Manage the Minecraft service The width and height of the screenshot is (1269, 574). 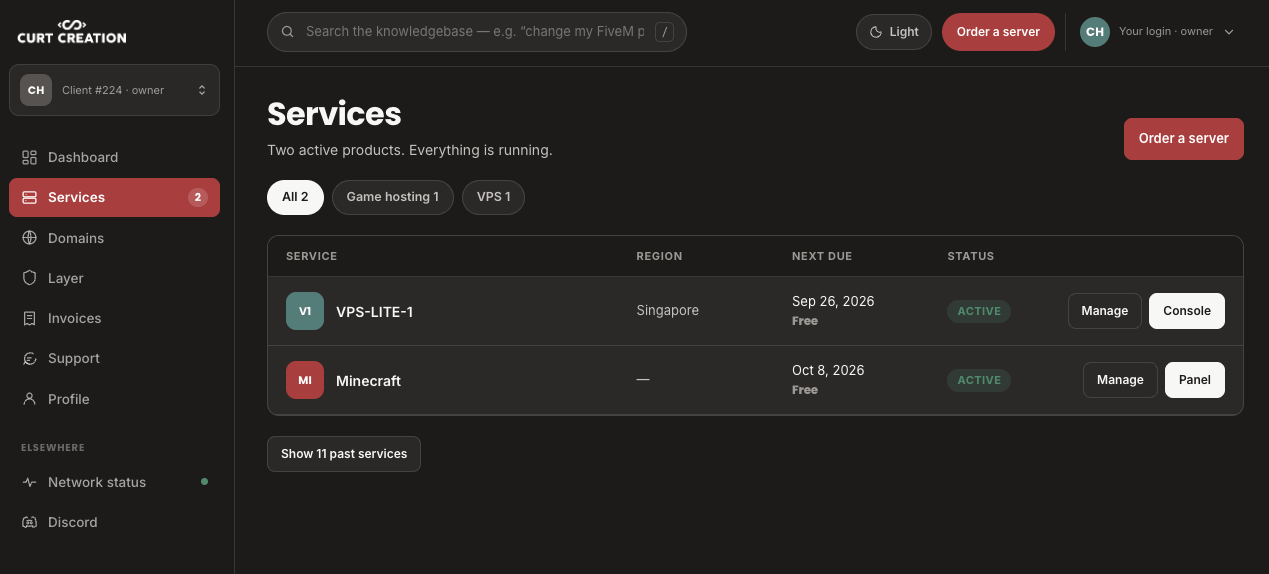pyautogui.click(x=1120, y=380)
